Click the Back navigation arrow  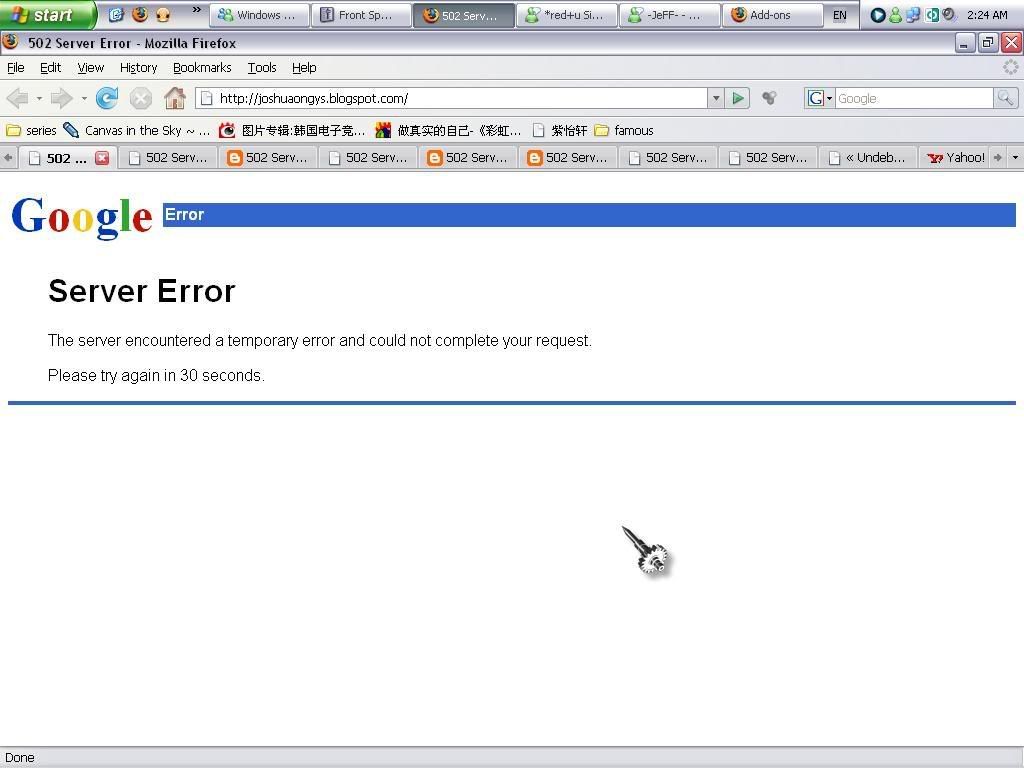point(18,99)
